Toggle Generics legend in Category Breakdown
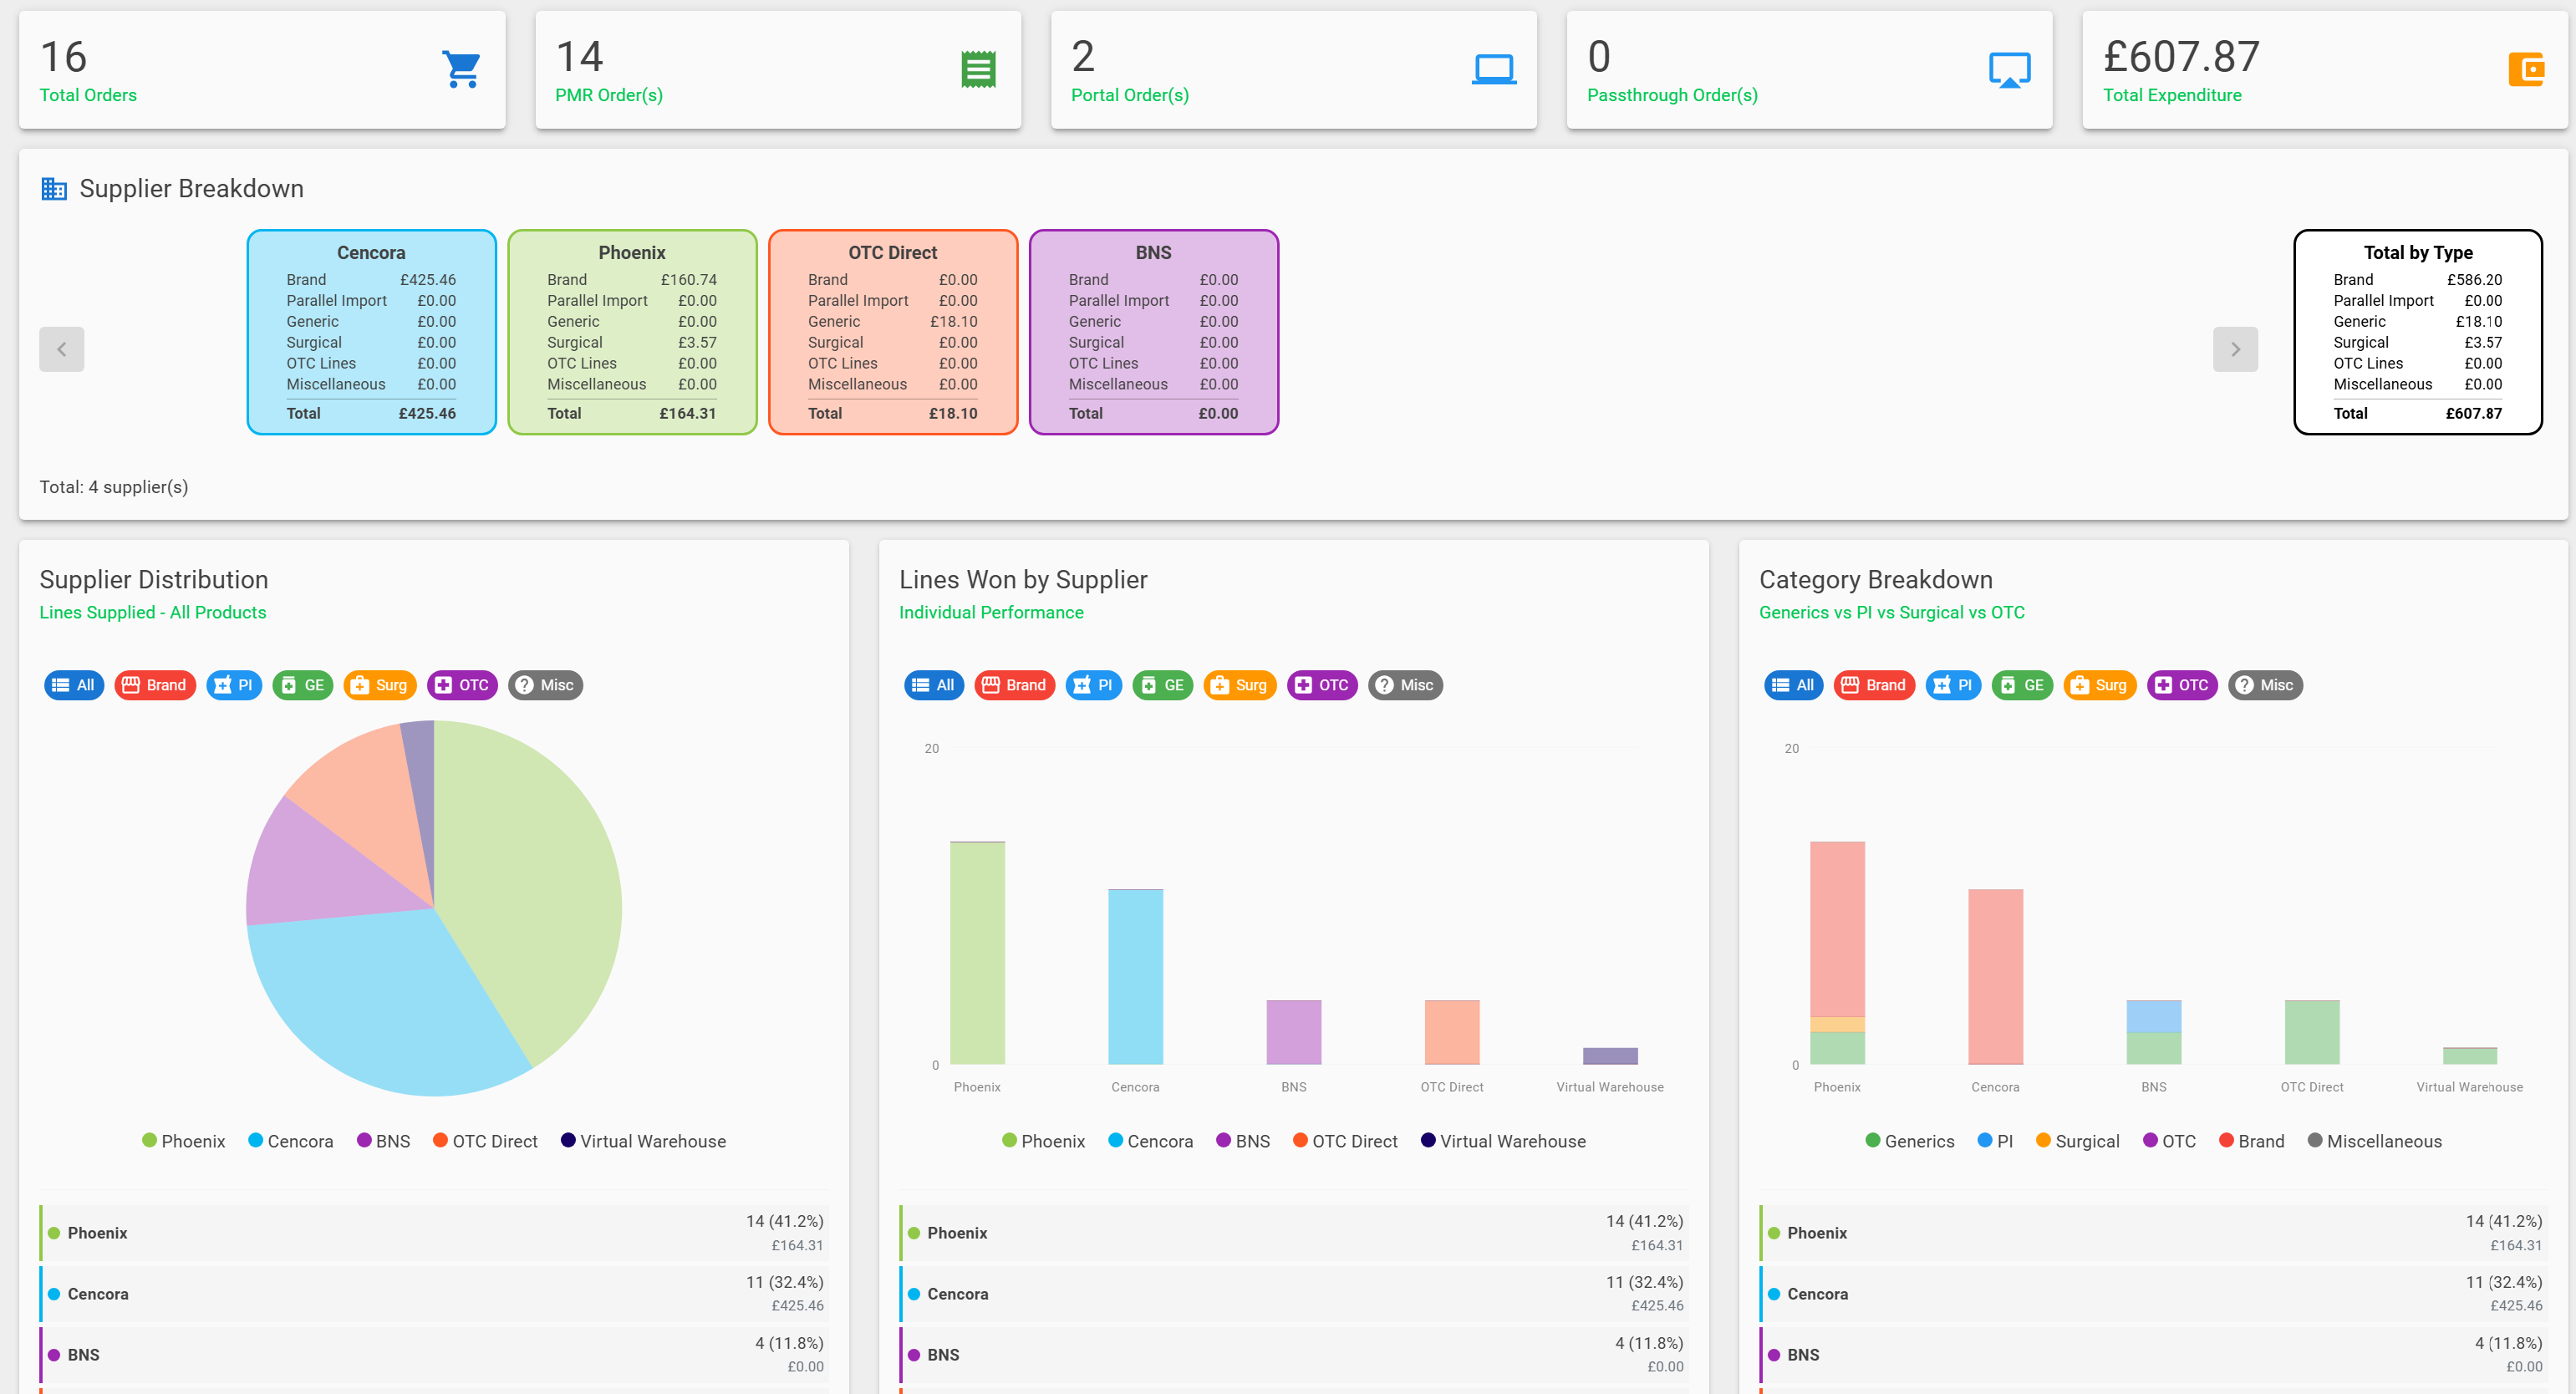2576x1394 pixels. [1910, 1141]
